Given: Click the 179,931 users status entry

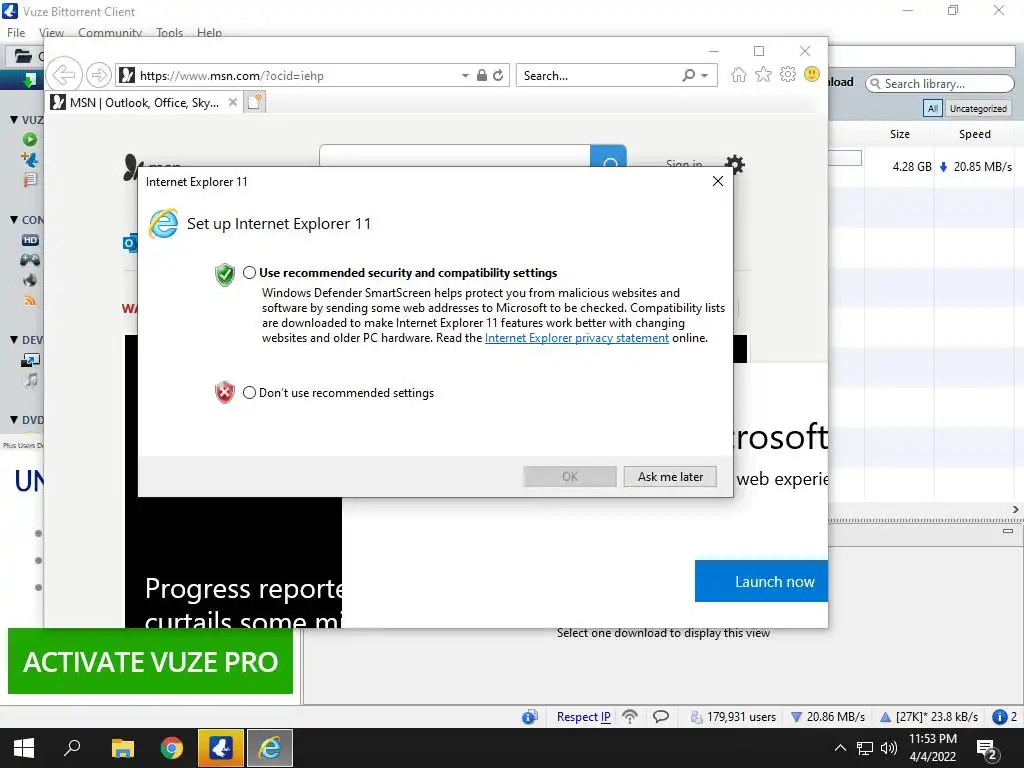Looking at the screenshot, I should coord(733,716).
